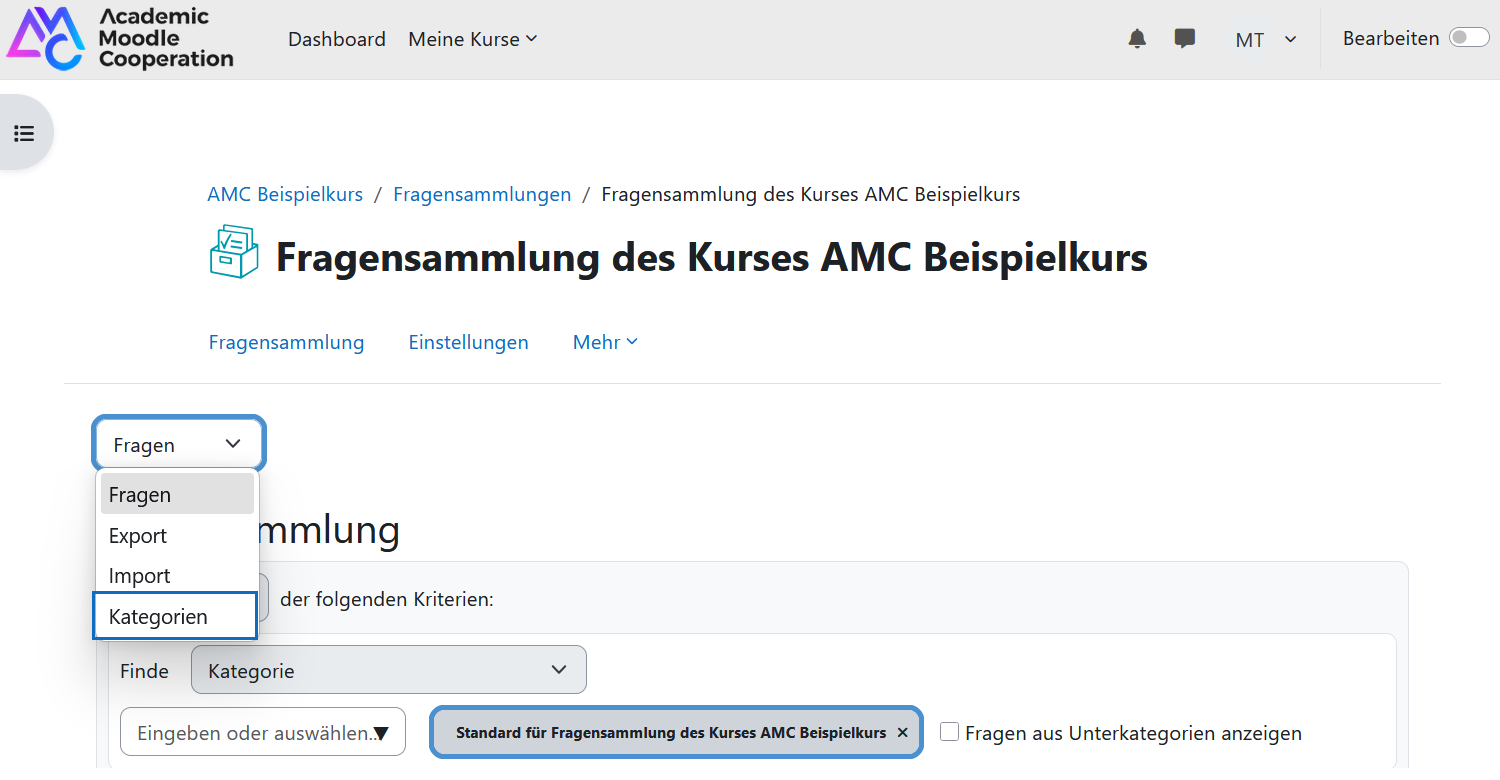Click the page heading Fragensammlung des Kurses AMC Beispielkurs

[711, 257]
